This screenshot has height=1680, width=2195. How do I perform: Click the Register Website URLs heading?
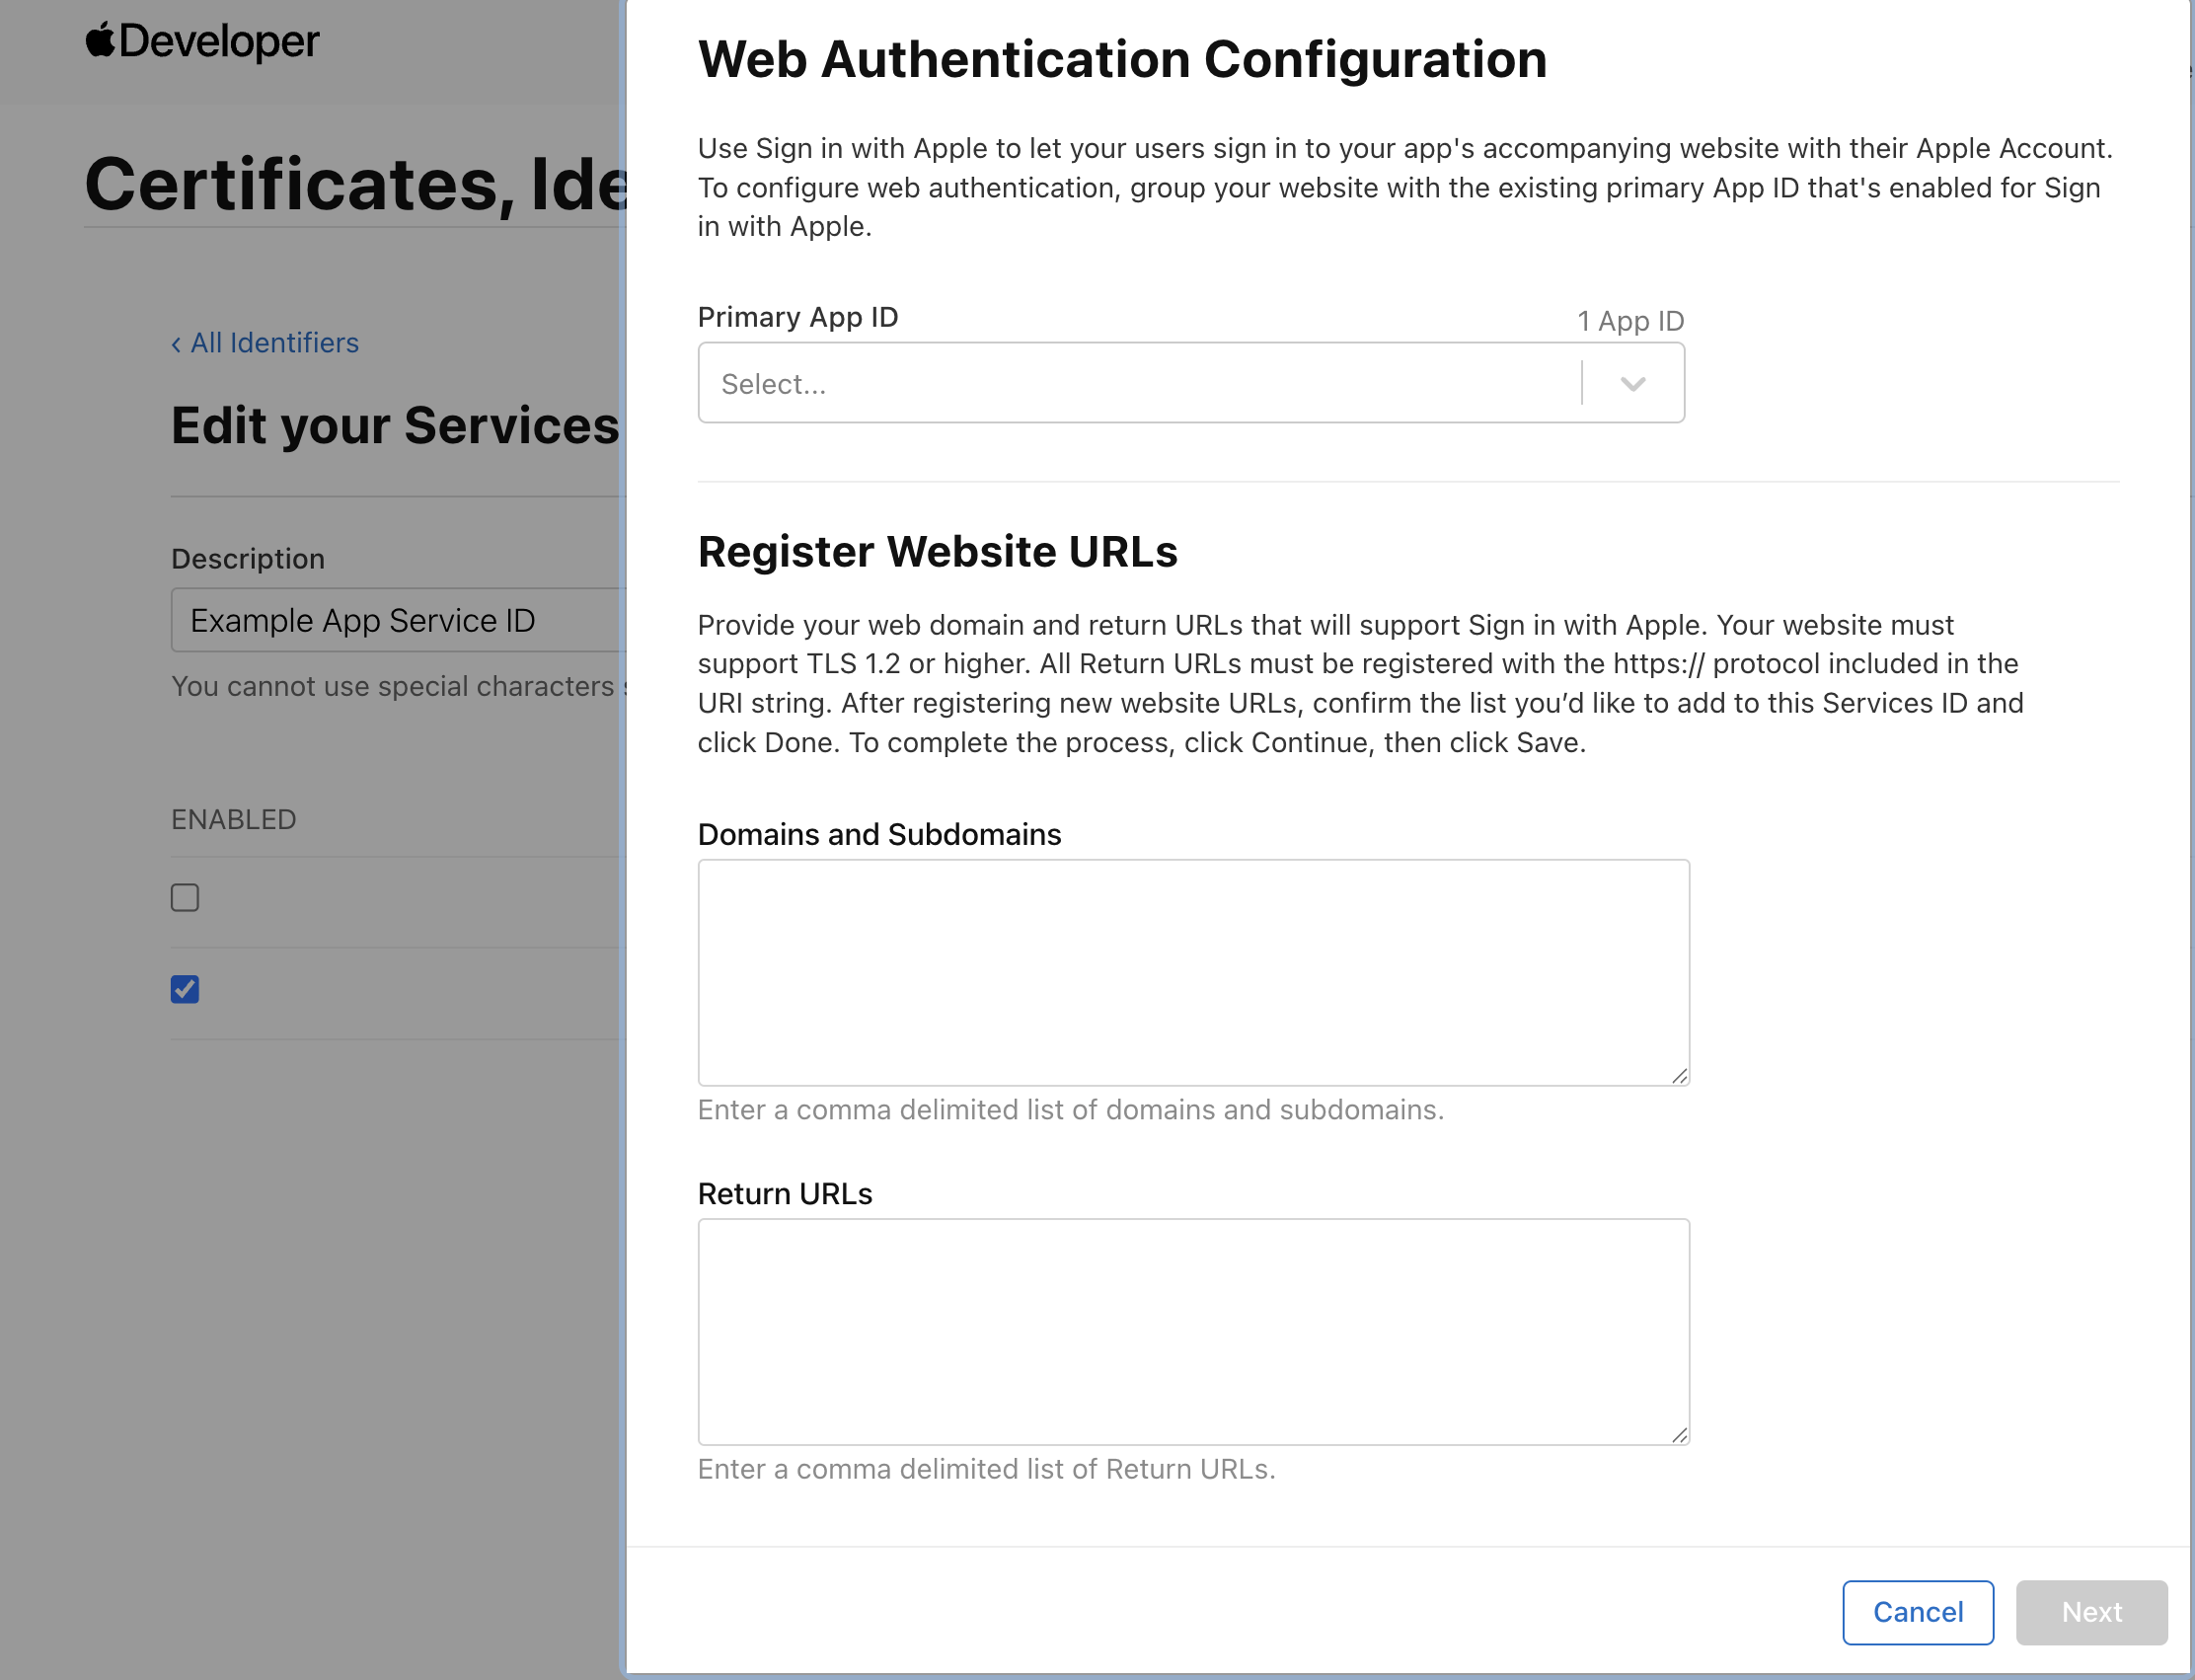[938, 551]
